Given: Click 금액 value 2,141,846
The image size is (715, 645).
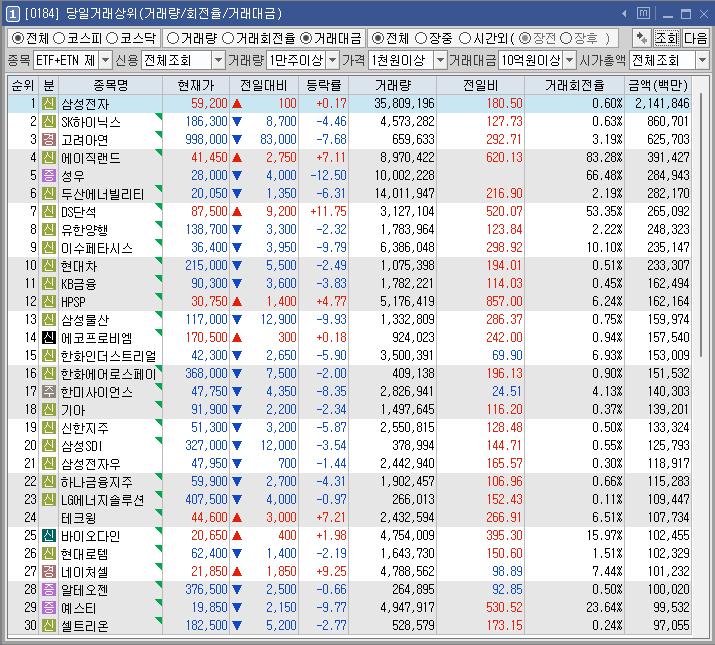Looking at the screenshot, I should tap(662, 104).
